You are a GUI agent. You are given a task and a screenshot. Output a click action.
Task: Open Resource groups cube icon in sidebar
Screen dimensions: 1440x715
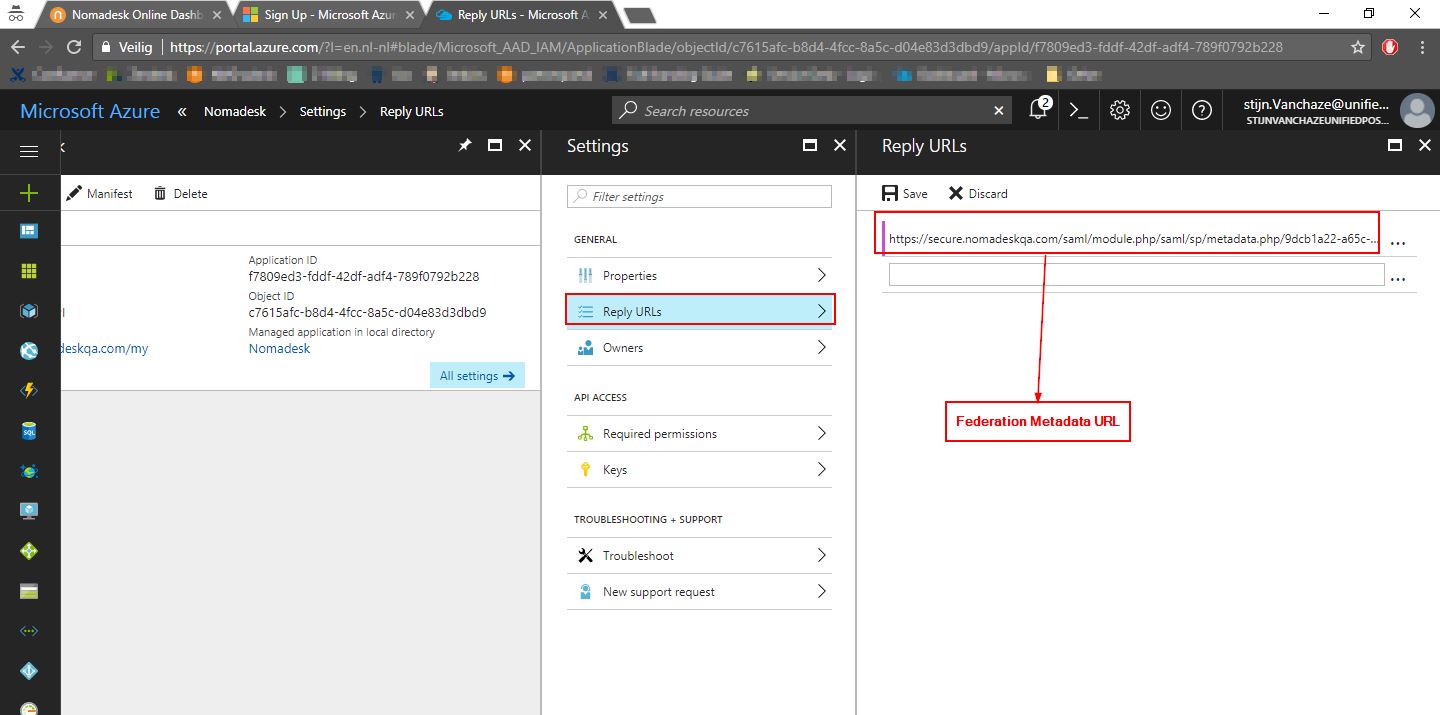tap(29, 311)
